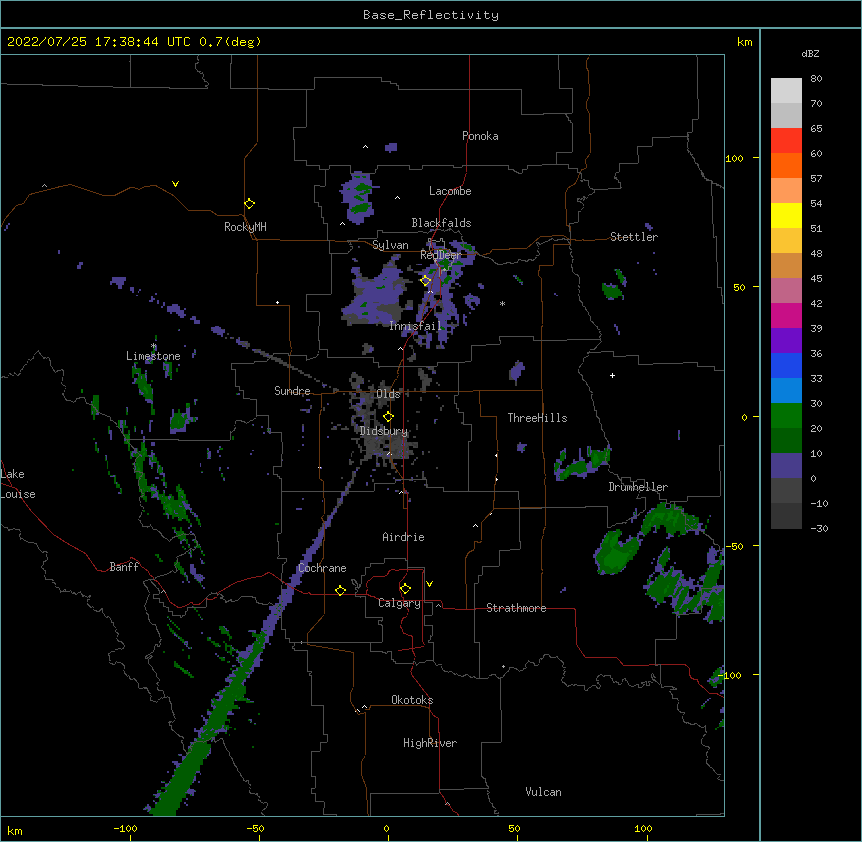The image size is (862, 842).
Task: Click the Didsbury town label
Action: pos(384,431)
